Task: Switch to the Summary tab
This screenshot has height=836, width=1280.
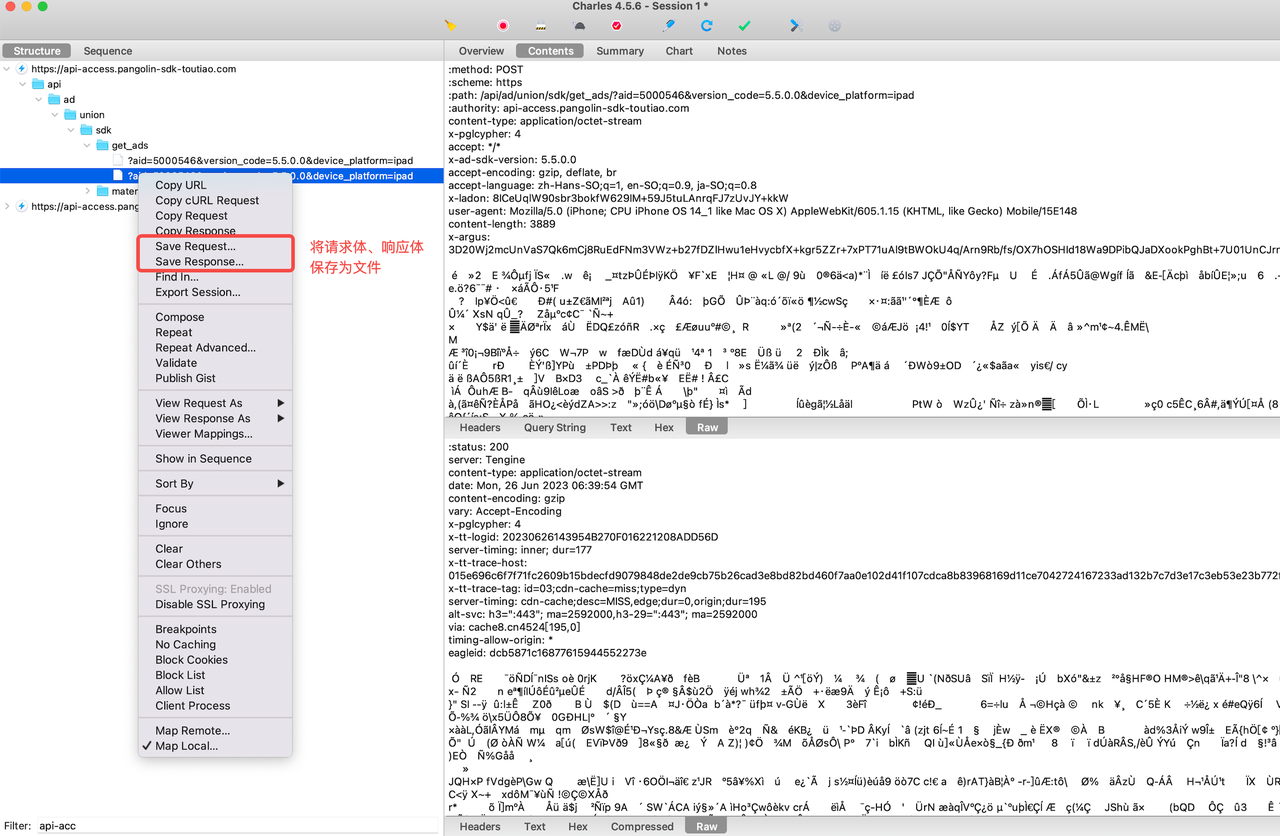Action: (620, 51)
